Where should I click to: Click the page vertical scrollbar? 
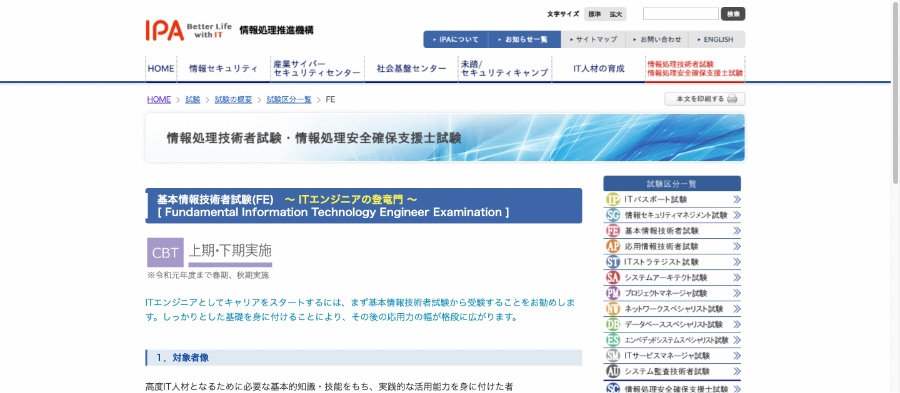(x=895, y=92)
